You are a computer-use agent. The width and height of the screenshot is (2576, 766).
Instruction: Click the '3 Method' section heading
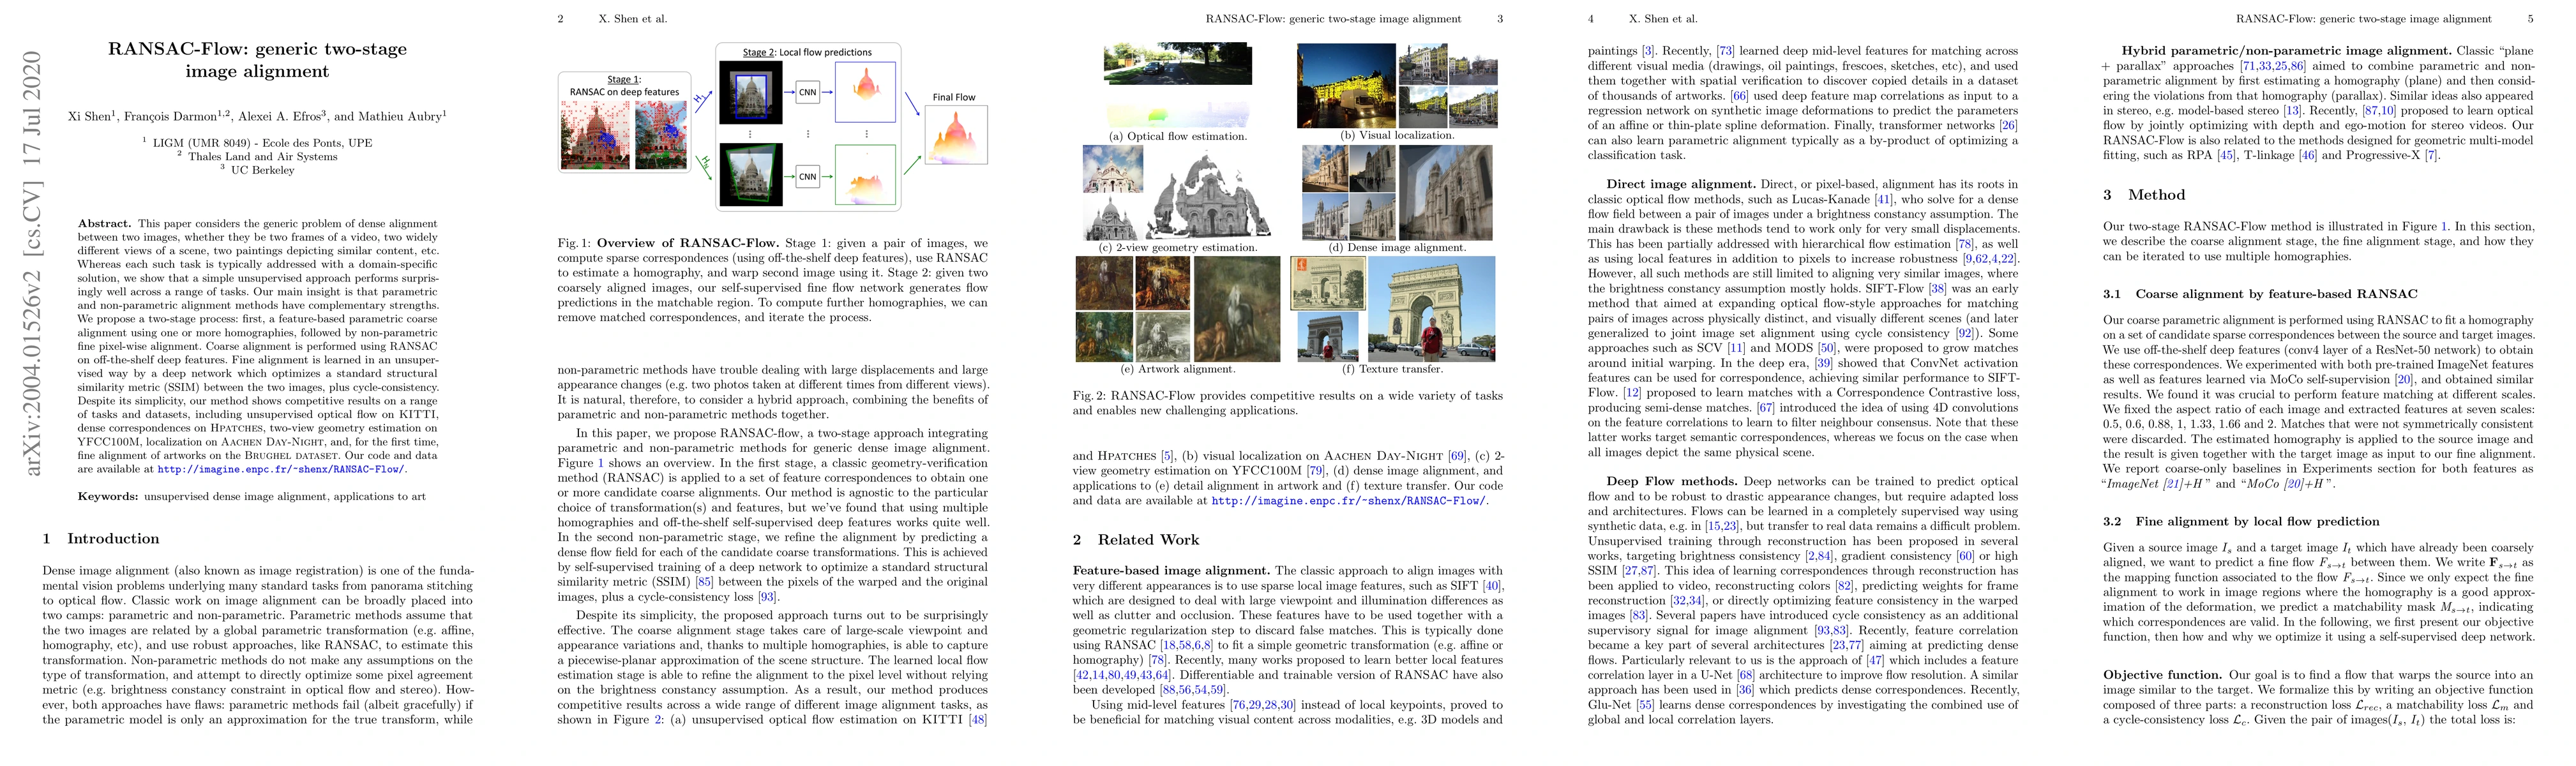coord(2144,195)
